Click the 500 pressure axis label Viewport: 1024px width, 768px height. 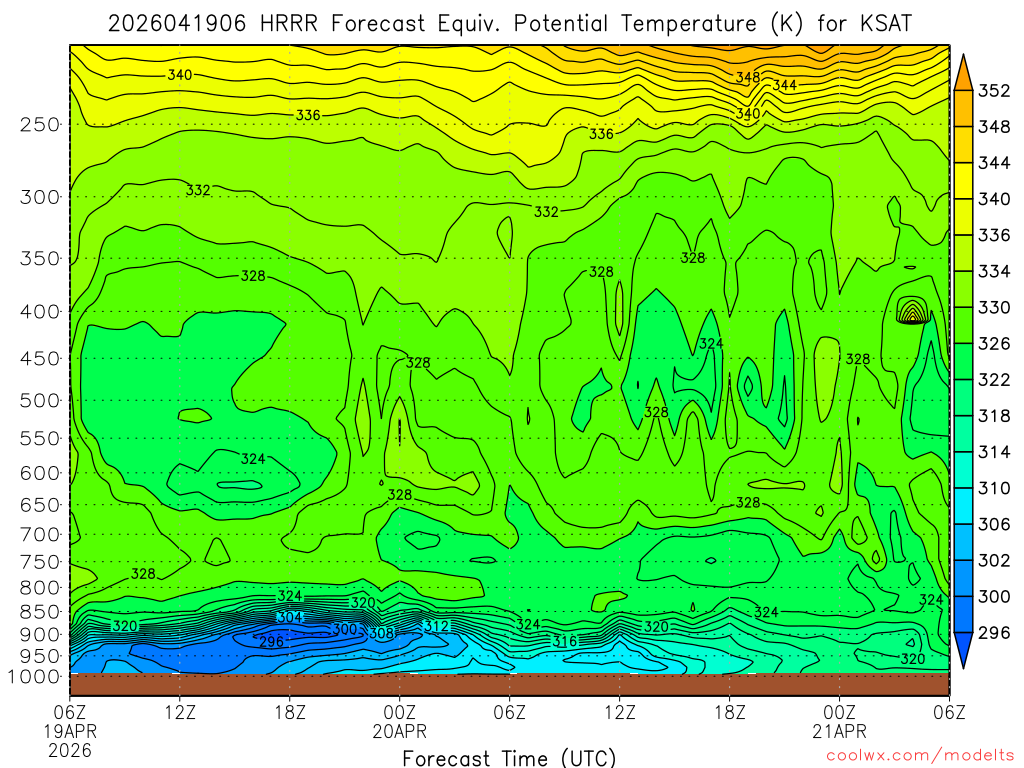pyautogui.click(x=40, y=400)
